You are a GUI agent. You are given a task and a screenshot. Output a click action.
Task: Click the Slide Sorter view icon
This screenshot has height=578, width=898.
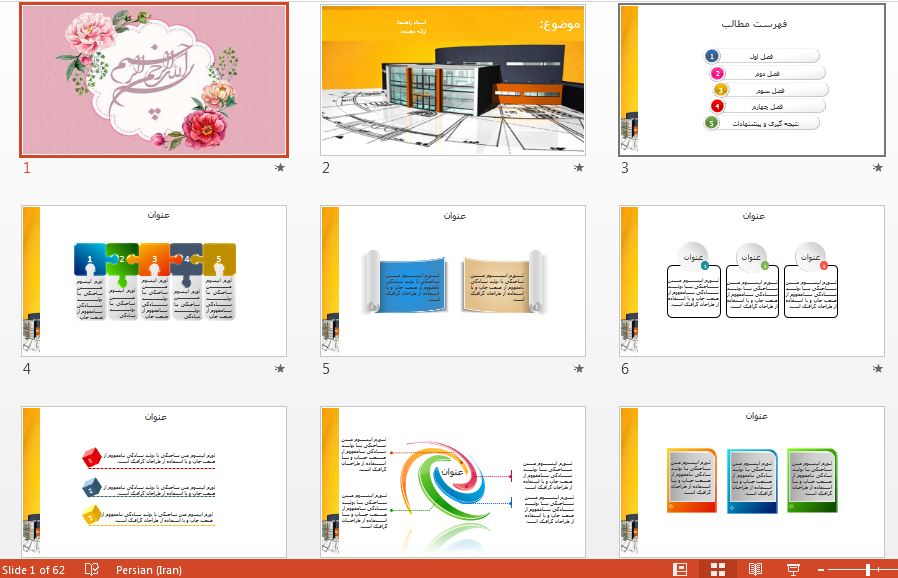click(x=717, y=569)
